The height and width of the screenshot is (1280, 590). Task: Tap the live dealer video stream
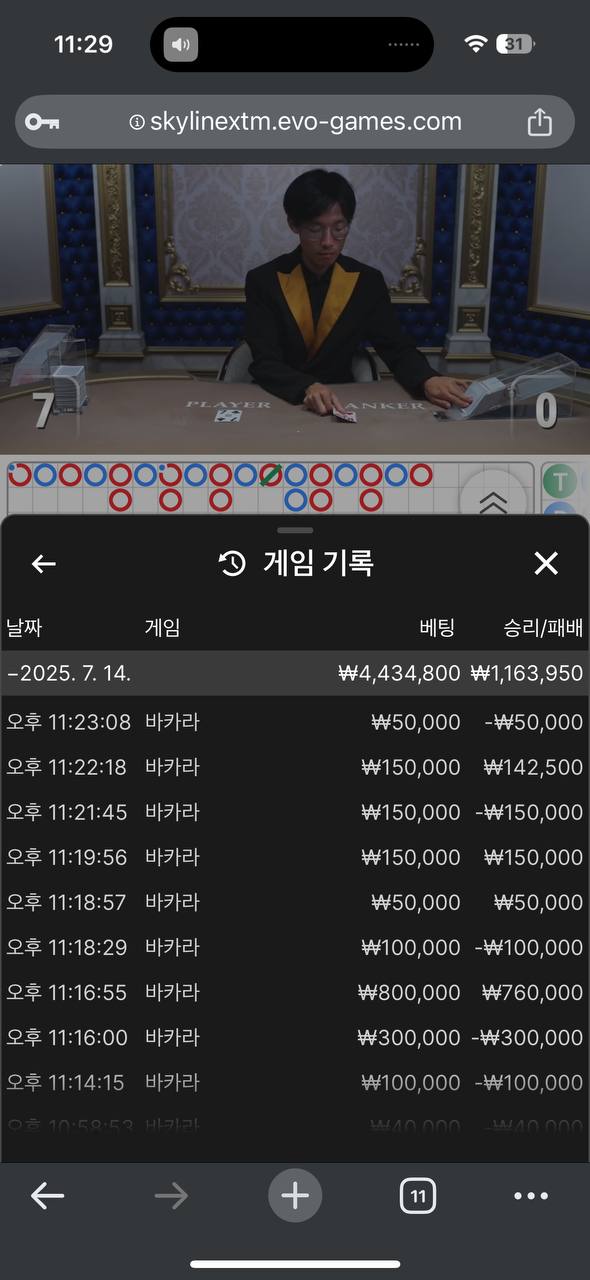click(x=295, y=309)
